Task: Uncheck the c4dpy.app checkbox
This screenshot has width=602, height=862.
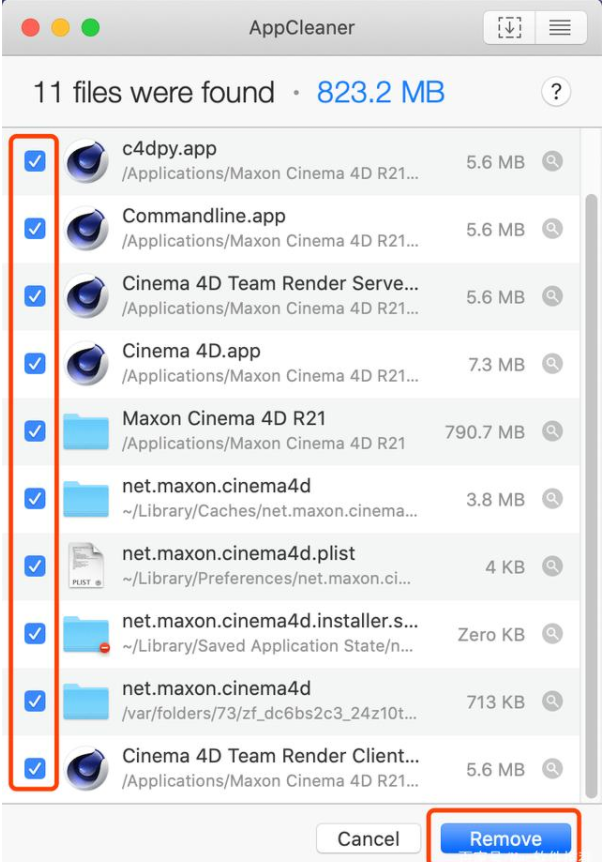Action: point(35,161)
